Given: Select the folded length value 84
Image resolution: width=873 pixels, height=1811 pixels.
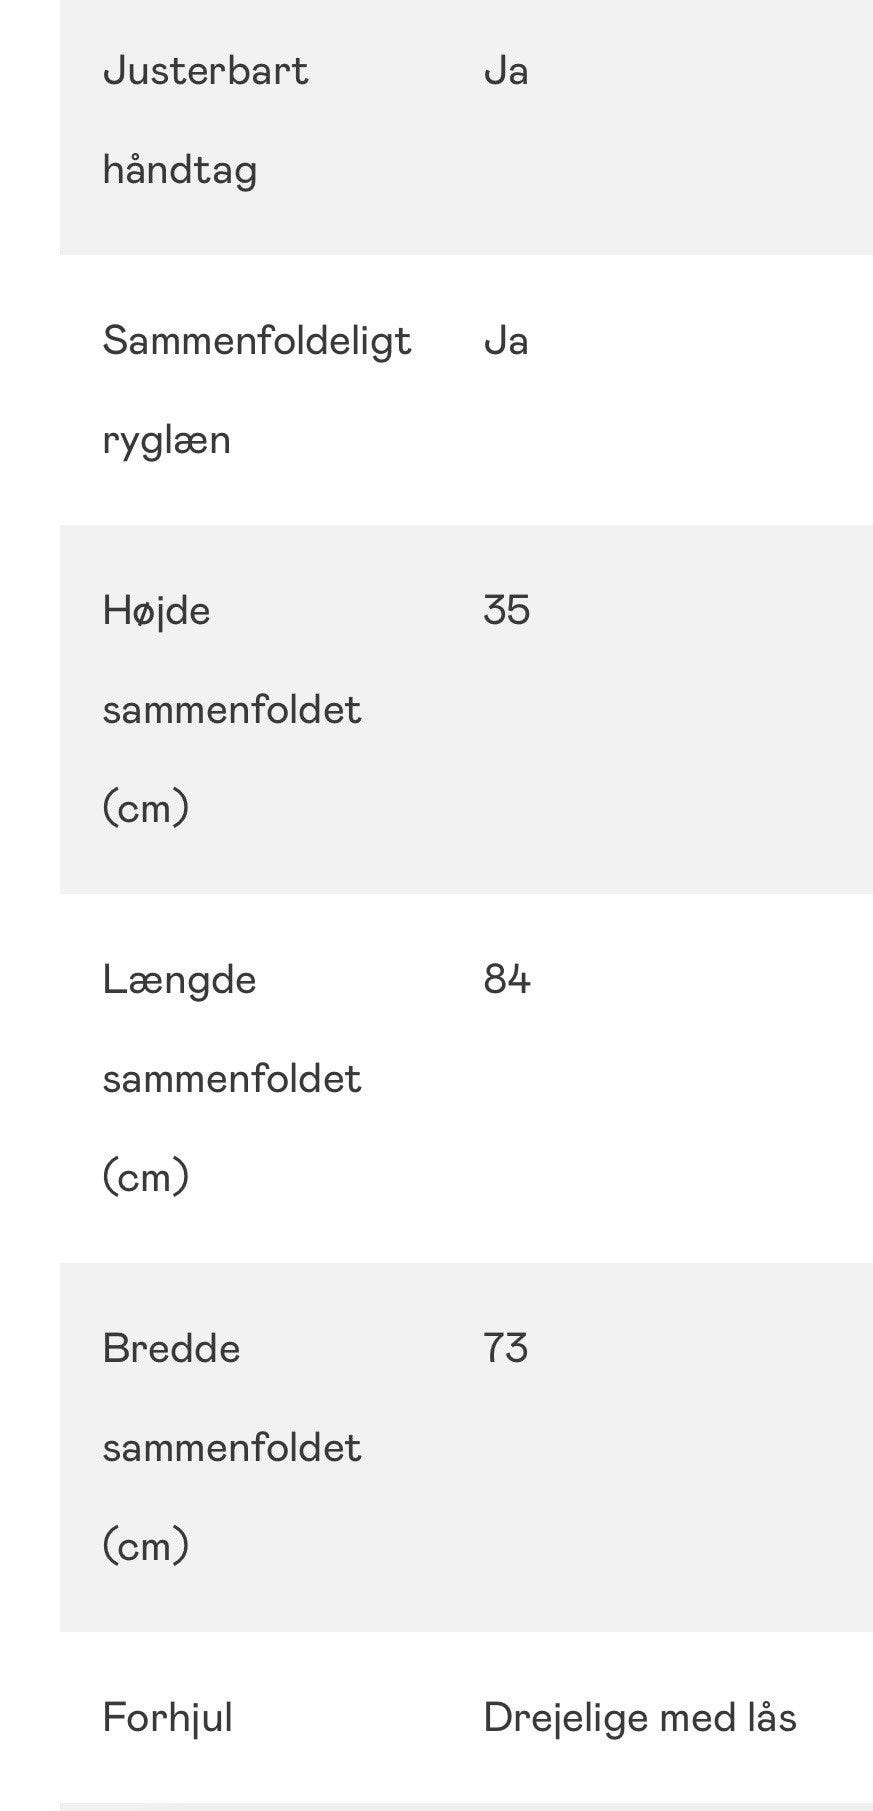Looking at the screenshot, I should tap(506, 979).
